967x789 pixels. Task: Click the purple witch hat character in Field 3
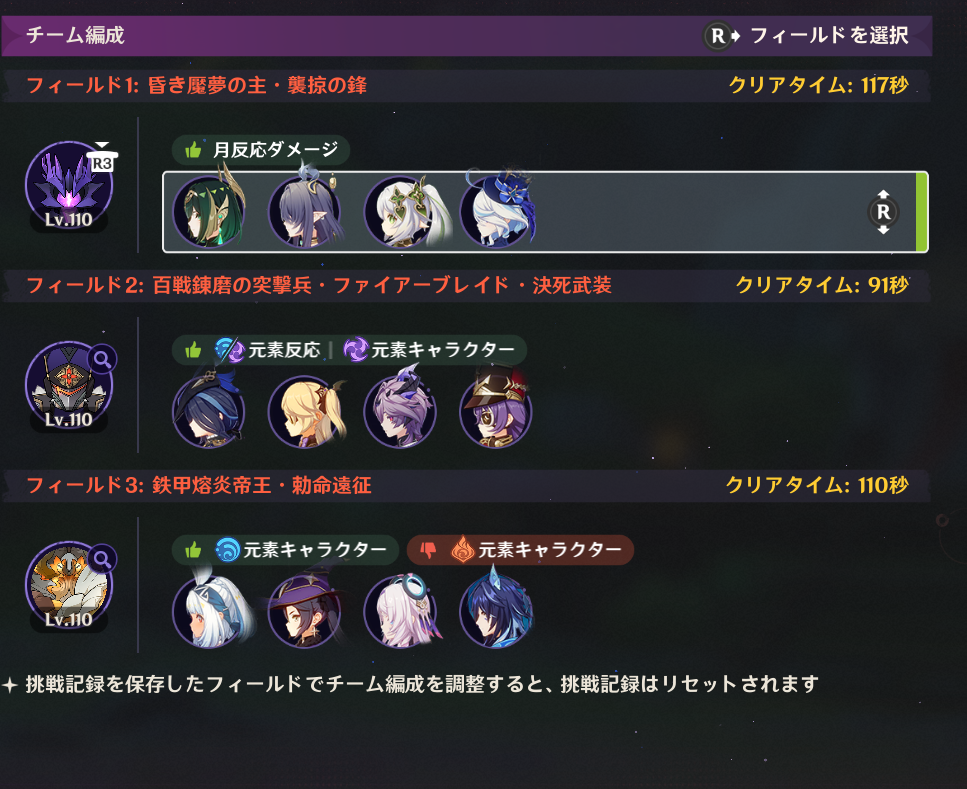[x=305, y=611]
